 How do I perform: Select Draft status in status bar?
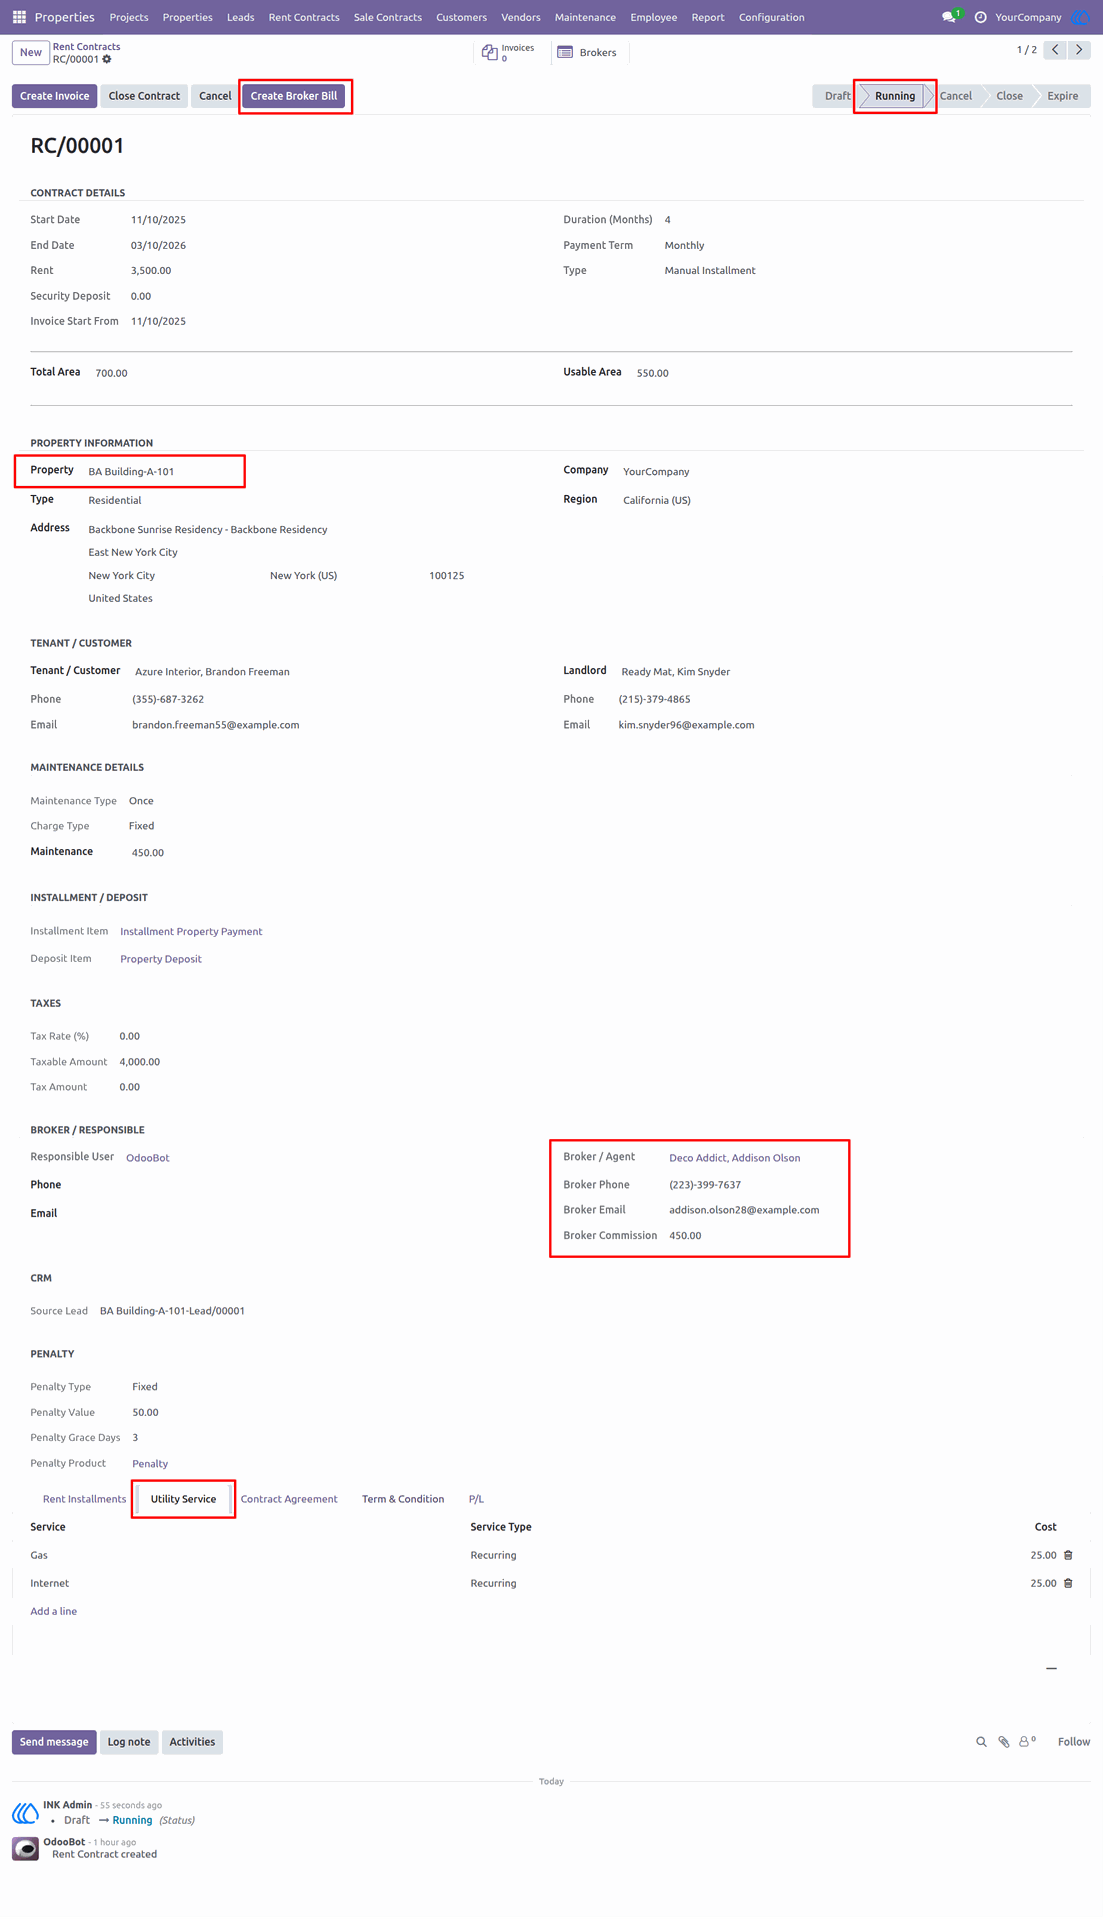click(x=837, y=96)
